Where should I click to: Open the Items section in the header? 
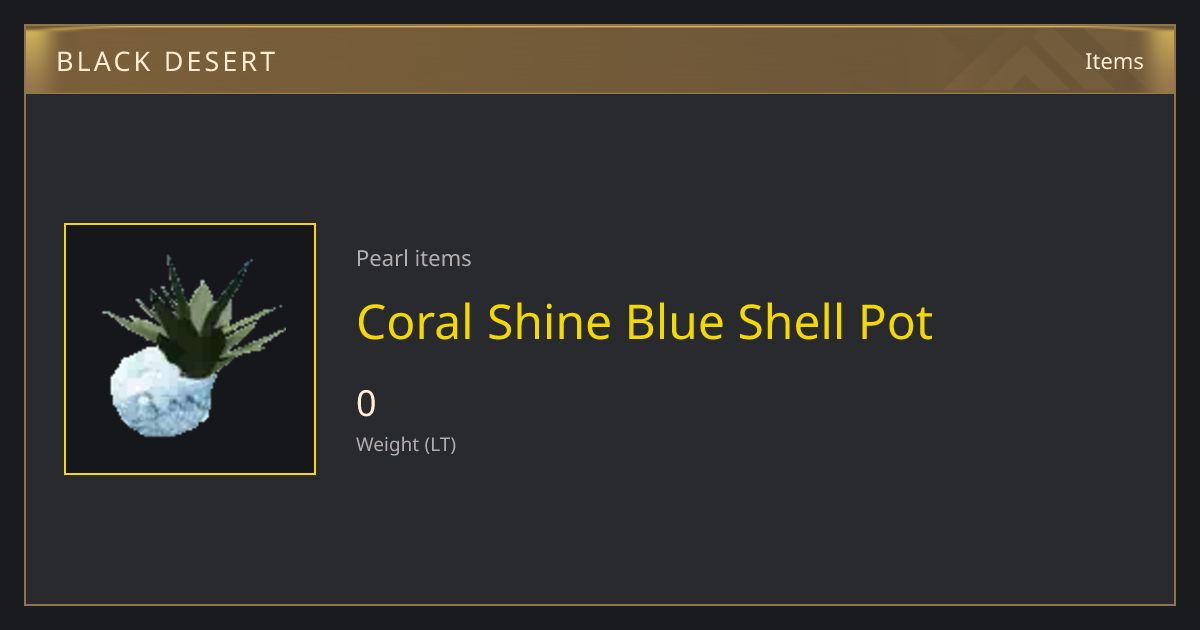[x=1114, y=61]
